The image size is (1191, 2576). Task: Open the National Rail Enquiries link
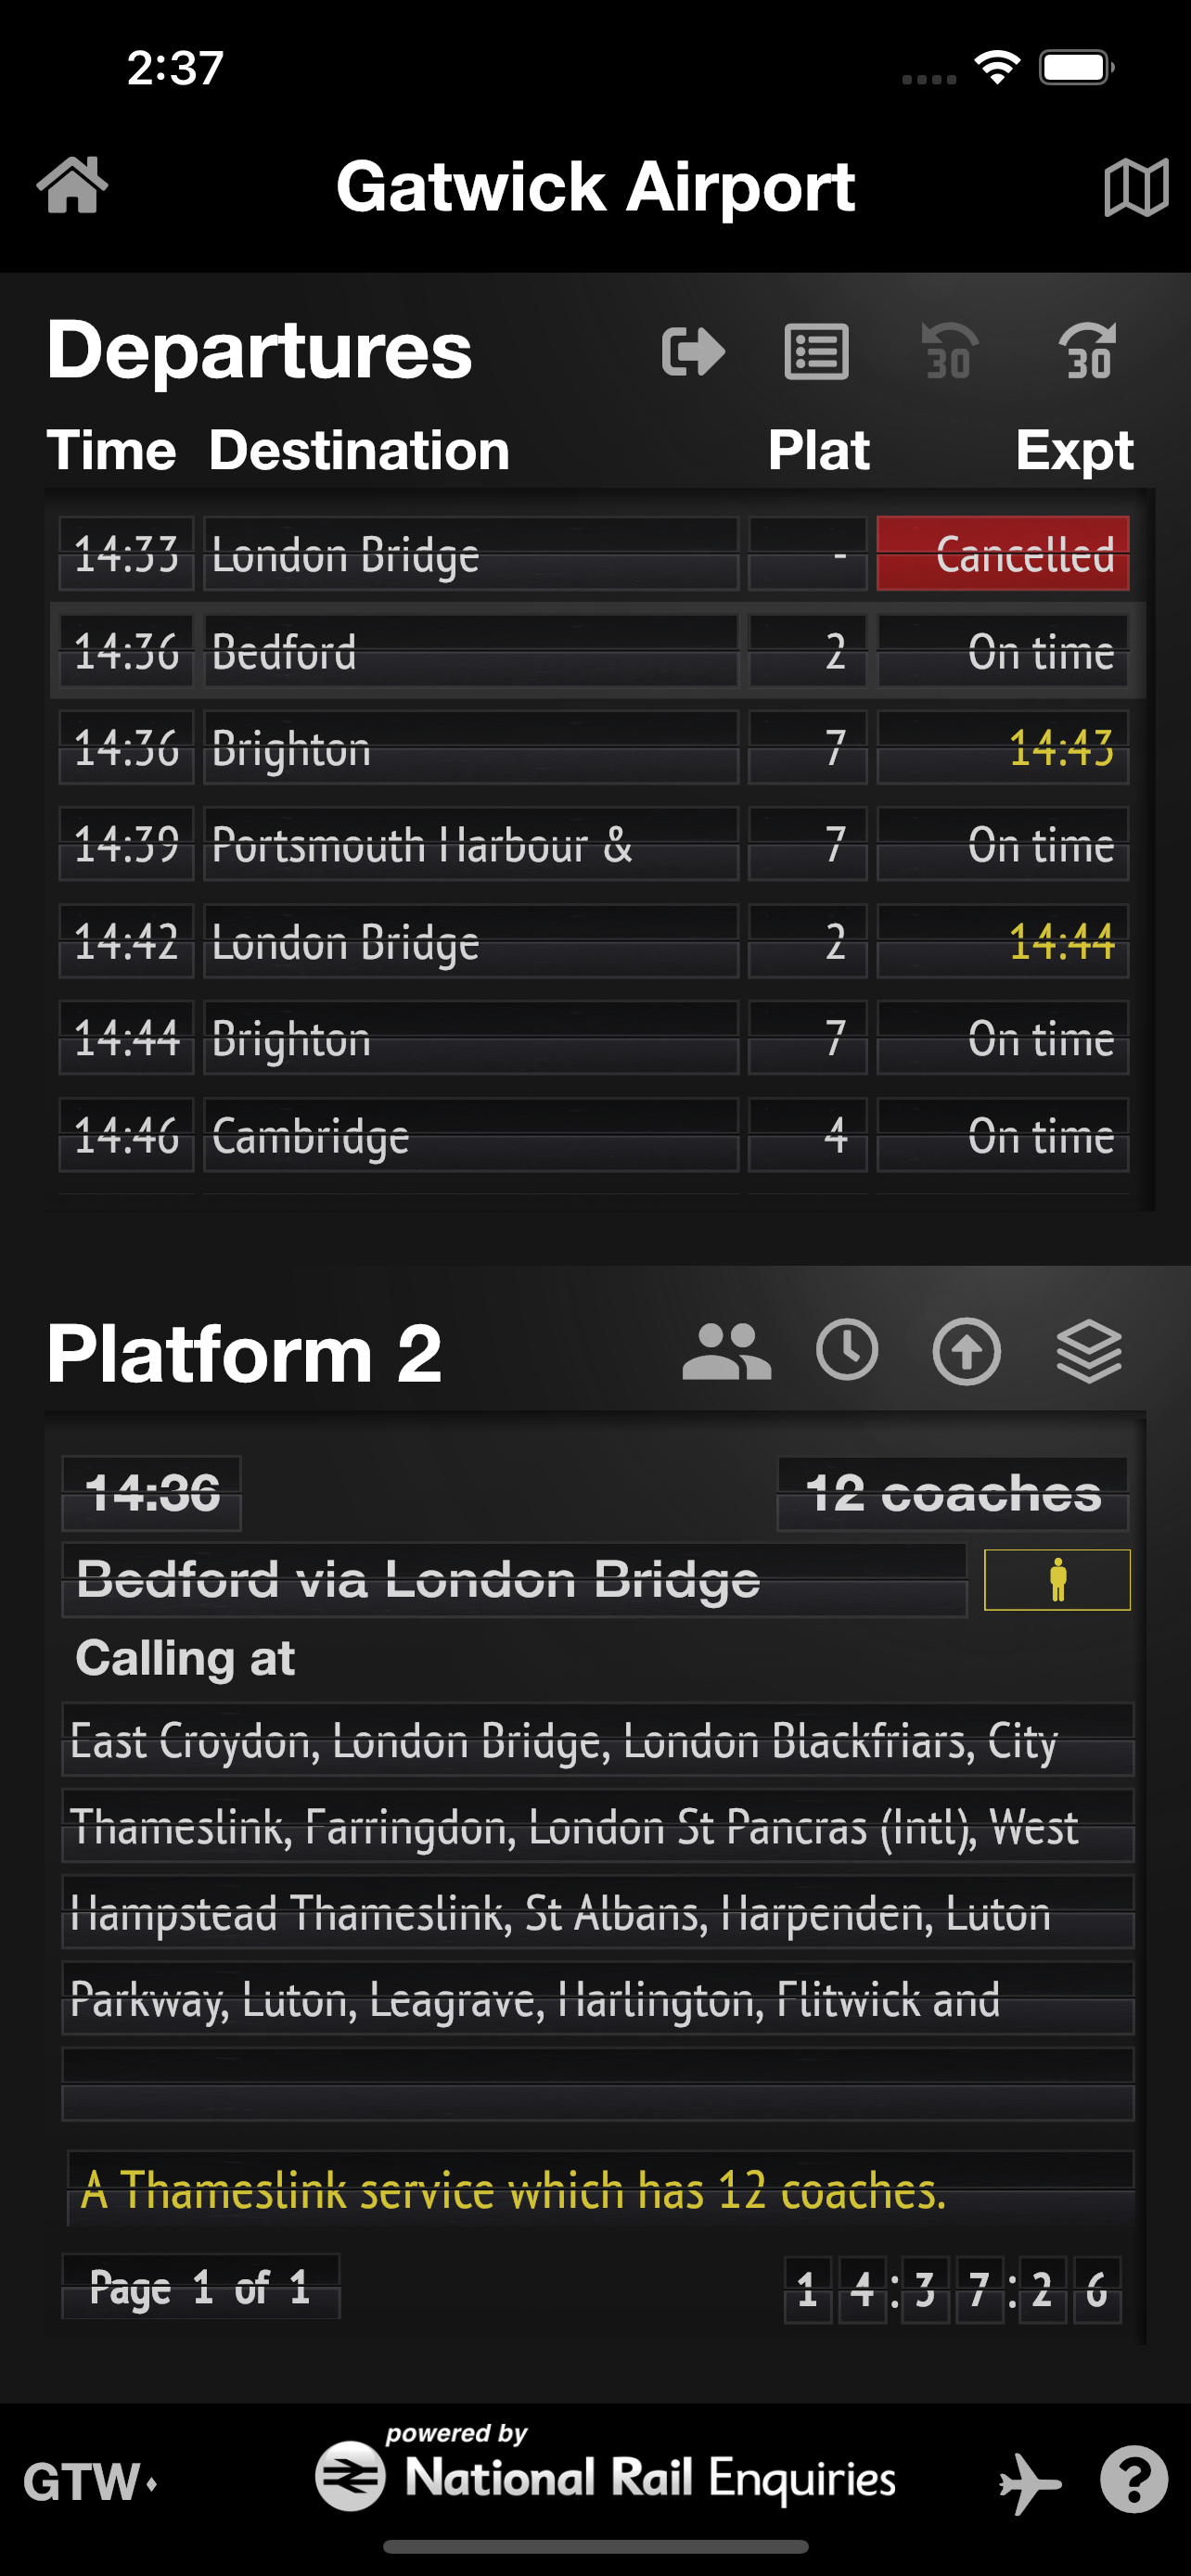tap(606, 2474)
